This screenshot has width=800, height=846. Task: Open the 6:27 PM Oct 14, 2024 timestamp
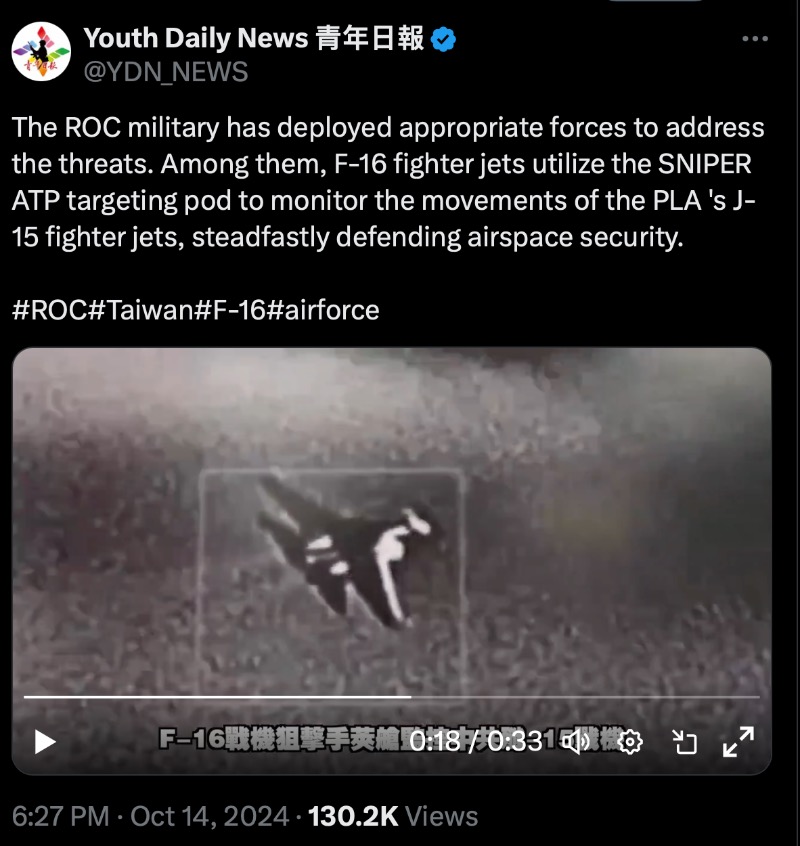(x=150, y=816)
